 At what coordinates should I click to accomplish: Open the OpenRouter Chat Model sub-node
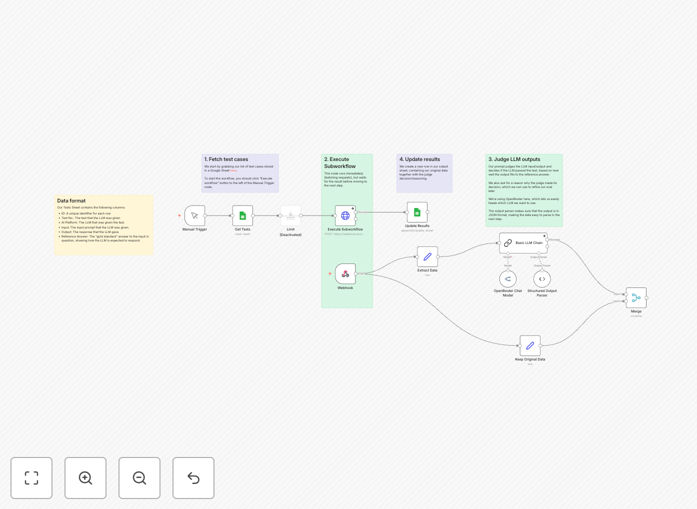coord(508,279)
